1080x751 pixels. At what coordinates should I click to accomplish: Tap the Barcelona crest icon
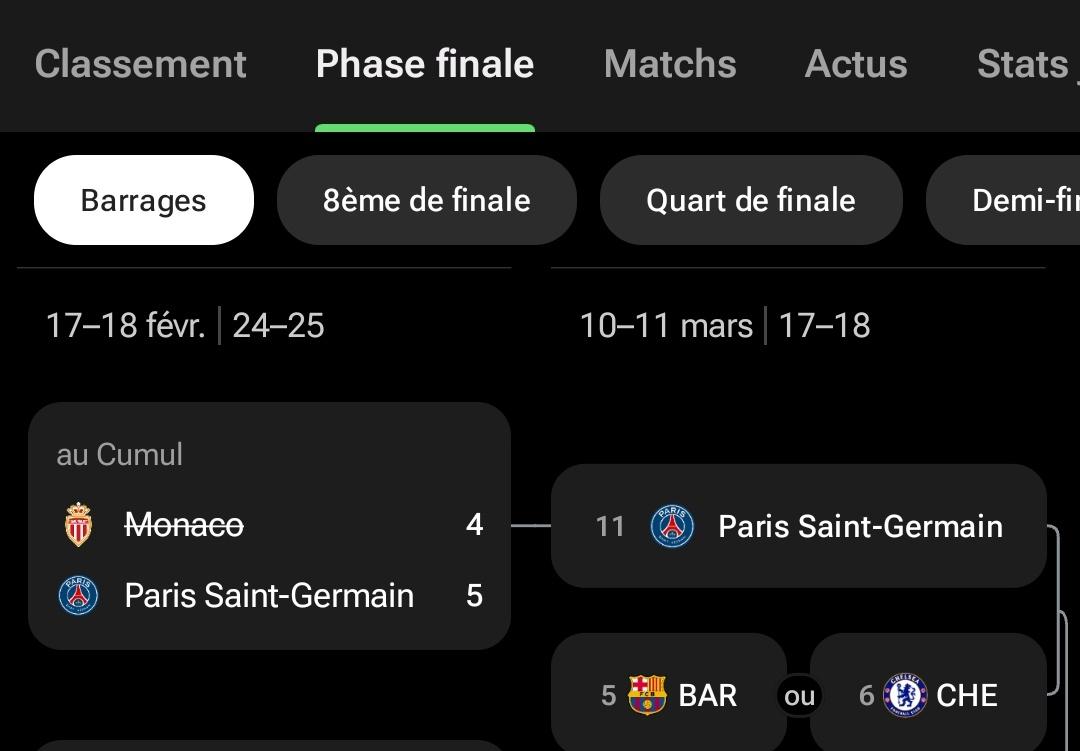tap(647, 695)
